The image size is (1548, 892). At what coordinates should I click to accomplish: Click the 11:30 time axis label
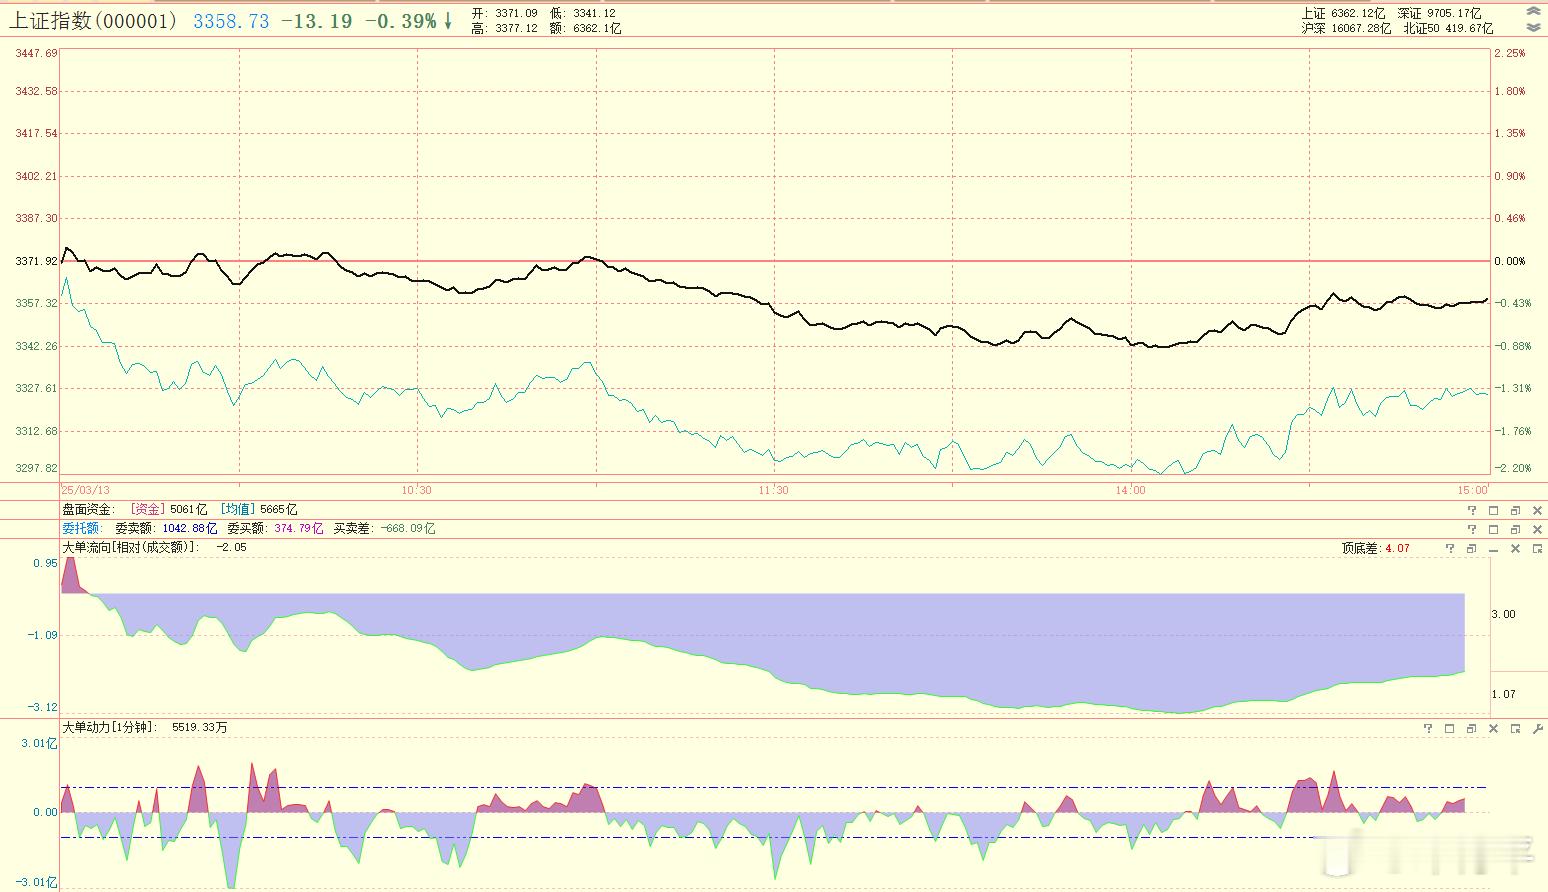click(773, 490)
